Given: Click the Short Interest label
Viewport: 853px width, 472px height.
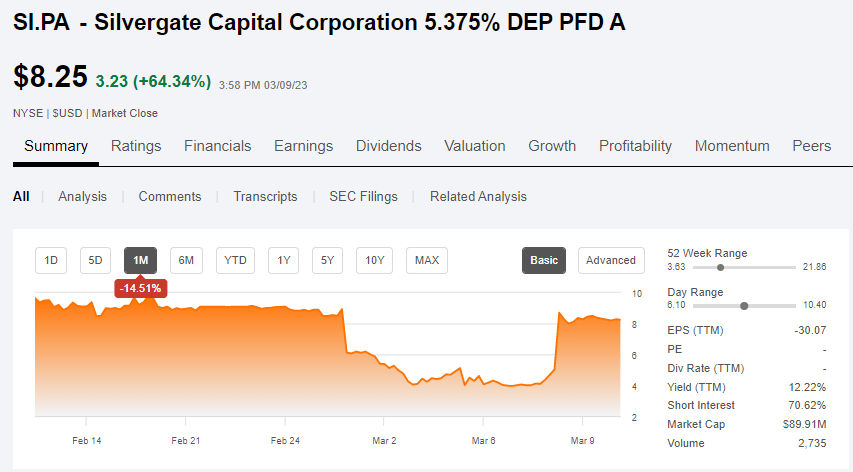Looking at the screenshot, I should click(x=701, y=405).
